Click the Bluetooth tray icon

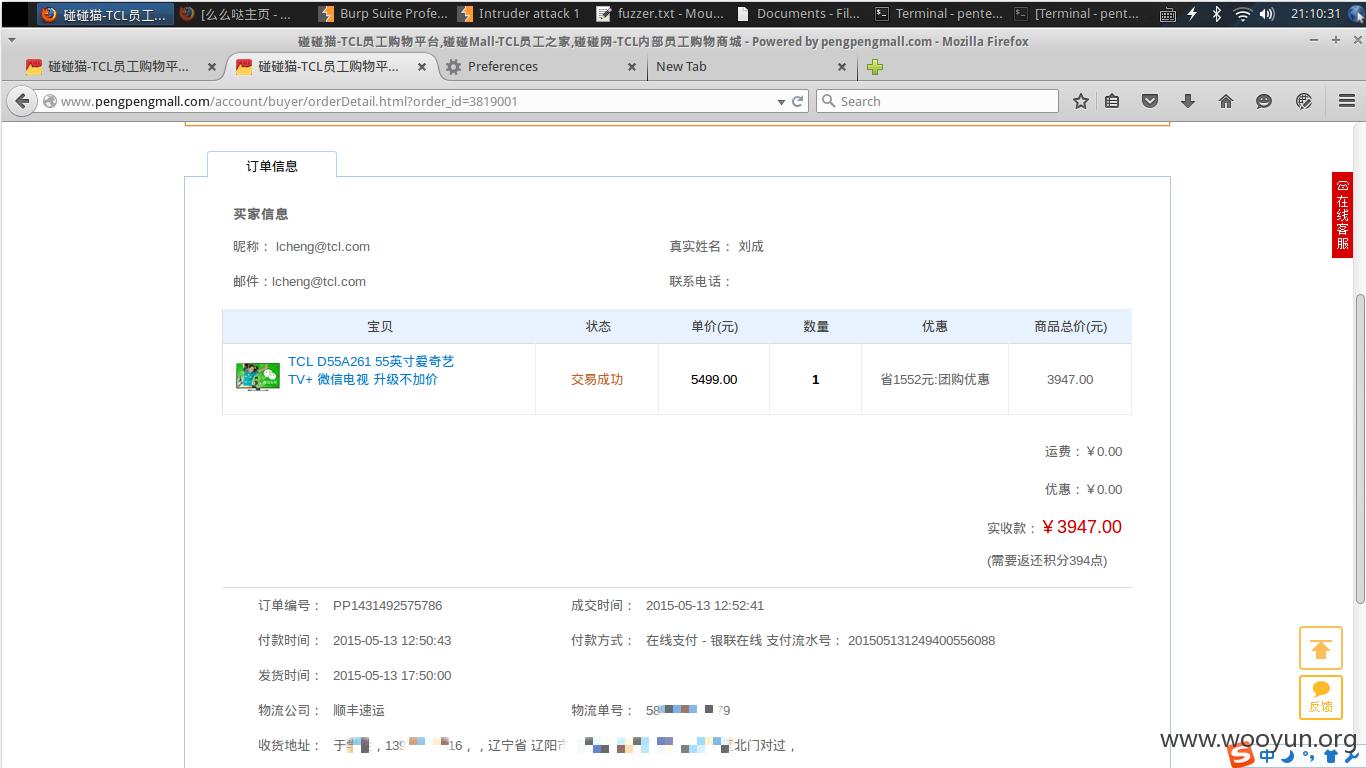click(x=1217, y=14)
